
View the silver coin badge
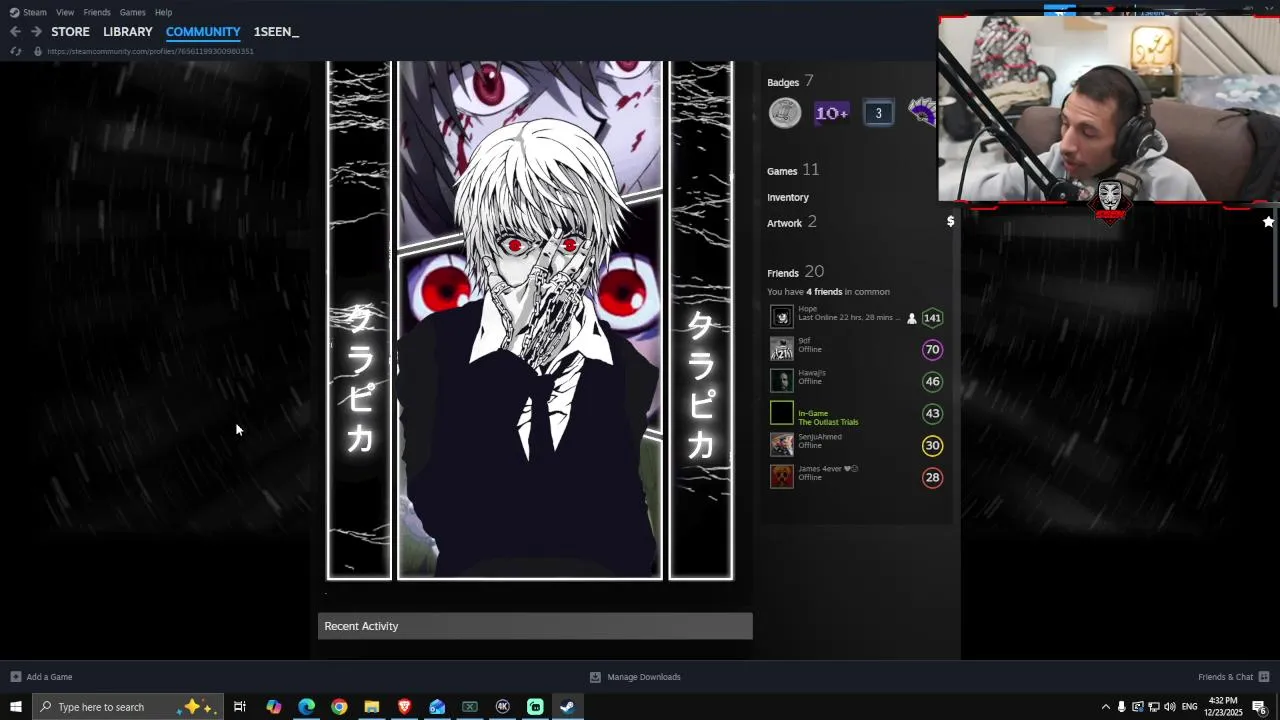[x=785, y=113]
